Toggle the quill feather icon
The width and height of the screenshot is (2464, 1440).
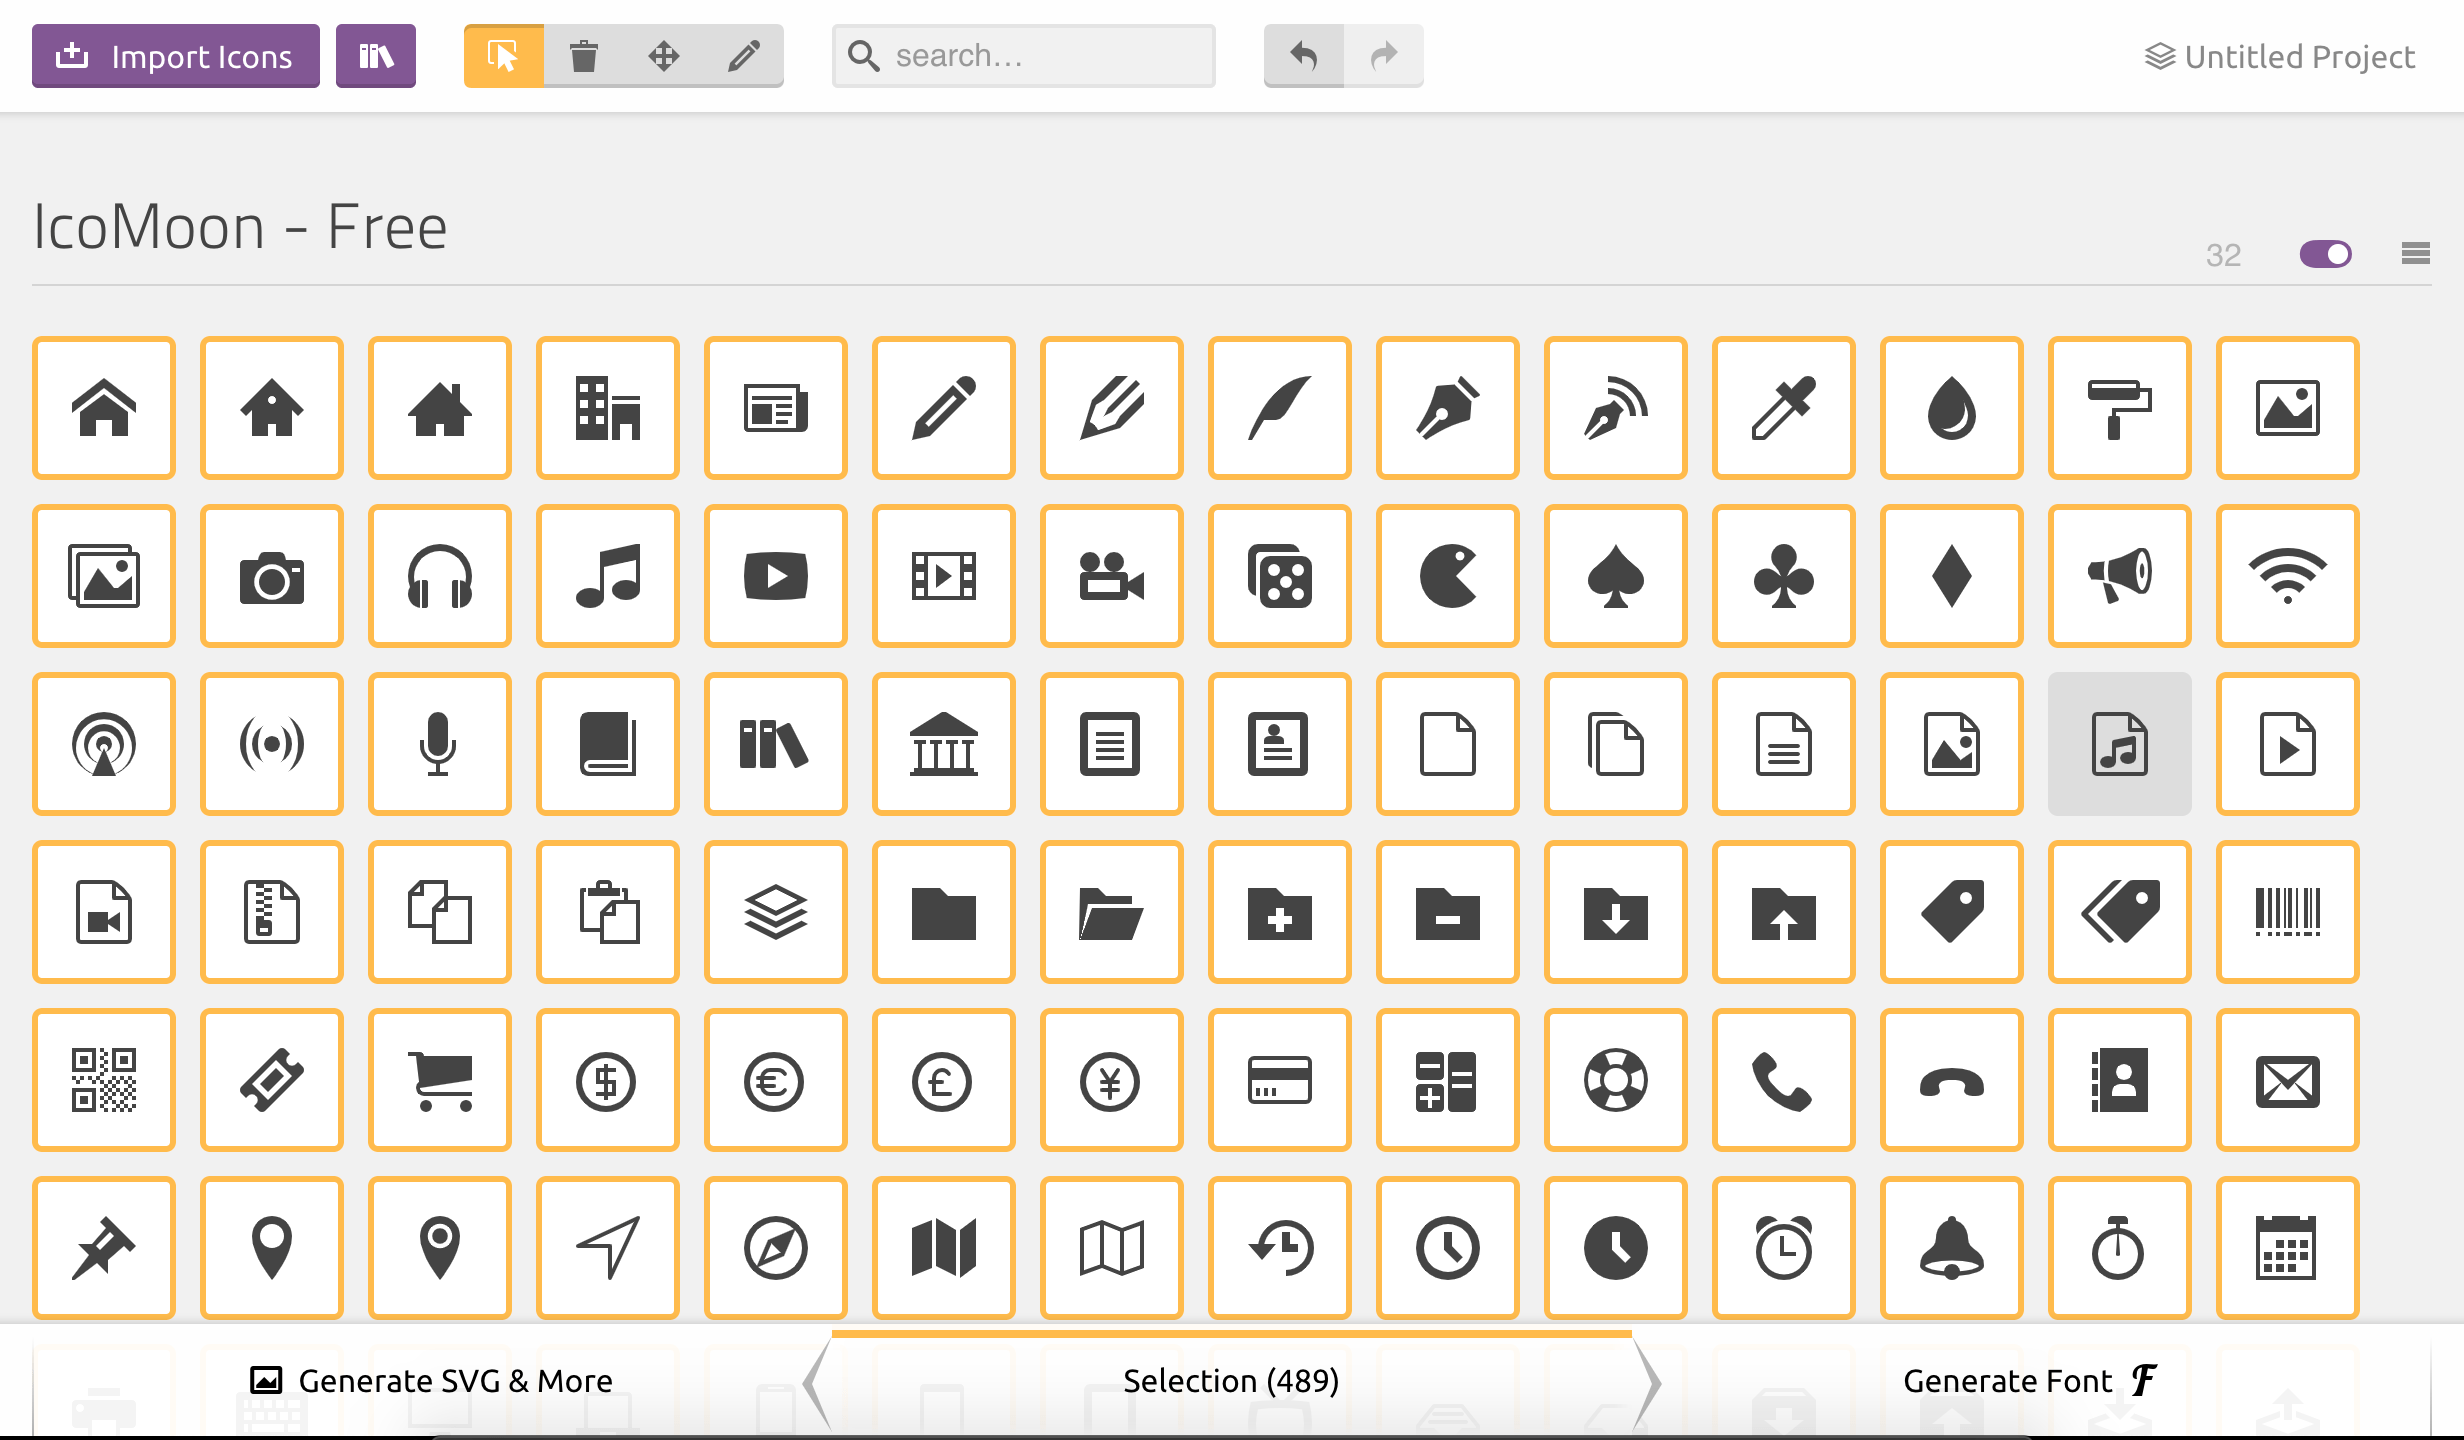click(1280, 408)
